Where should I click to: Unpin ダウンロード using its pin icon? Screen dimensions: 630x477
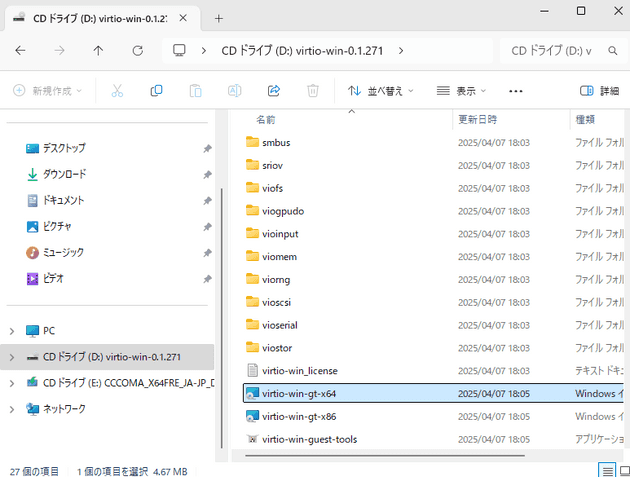click(207, 174)
